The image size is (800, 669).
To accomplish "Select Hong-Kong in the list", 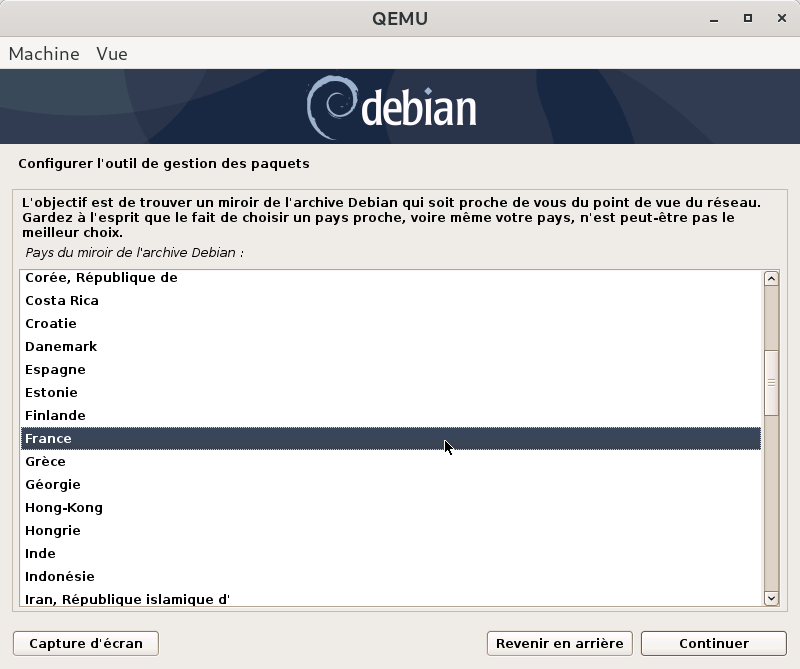I will (64, 508).
